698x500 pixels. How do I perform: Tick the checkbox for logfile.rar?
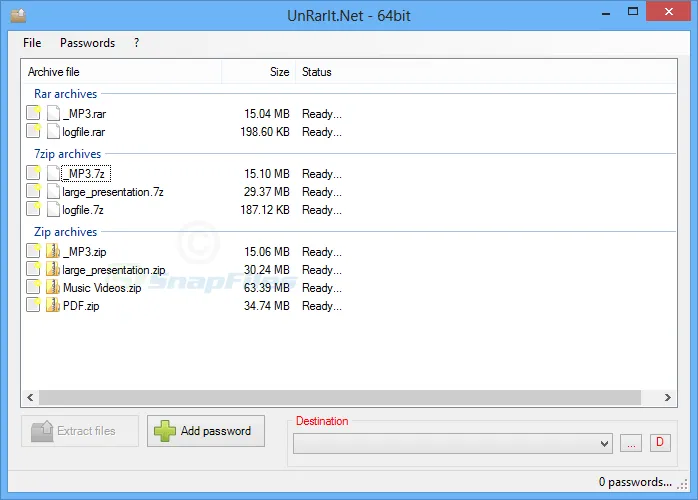(x=33, y=131)
